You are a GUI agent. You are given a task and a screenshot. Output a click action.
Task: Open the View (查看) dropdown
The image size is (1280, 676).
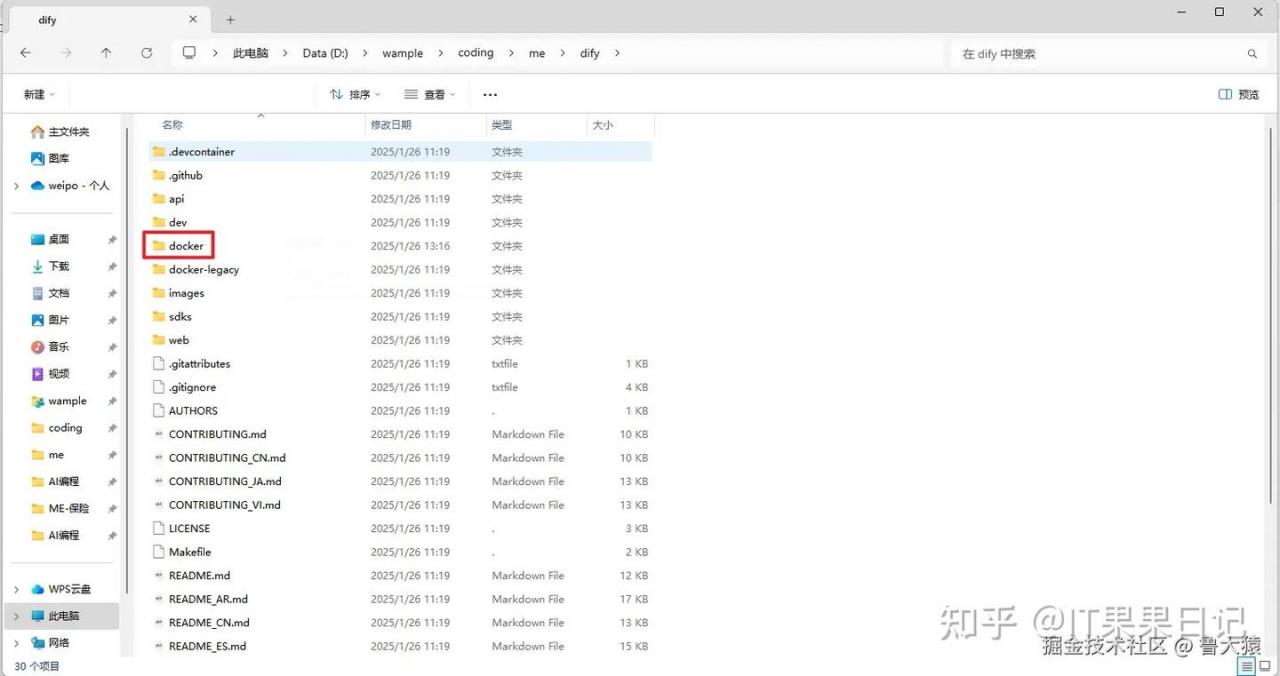[430, 94]
